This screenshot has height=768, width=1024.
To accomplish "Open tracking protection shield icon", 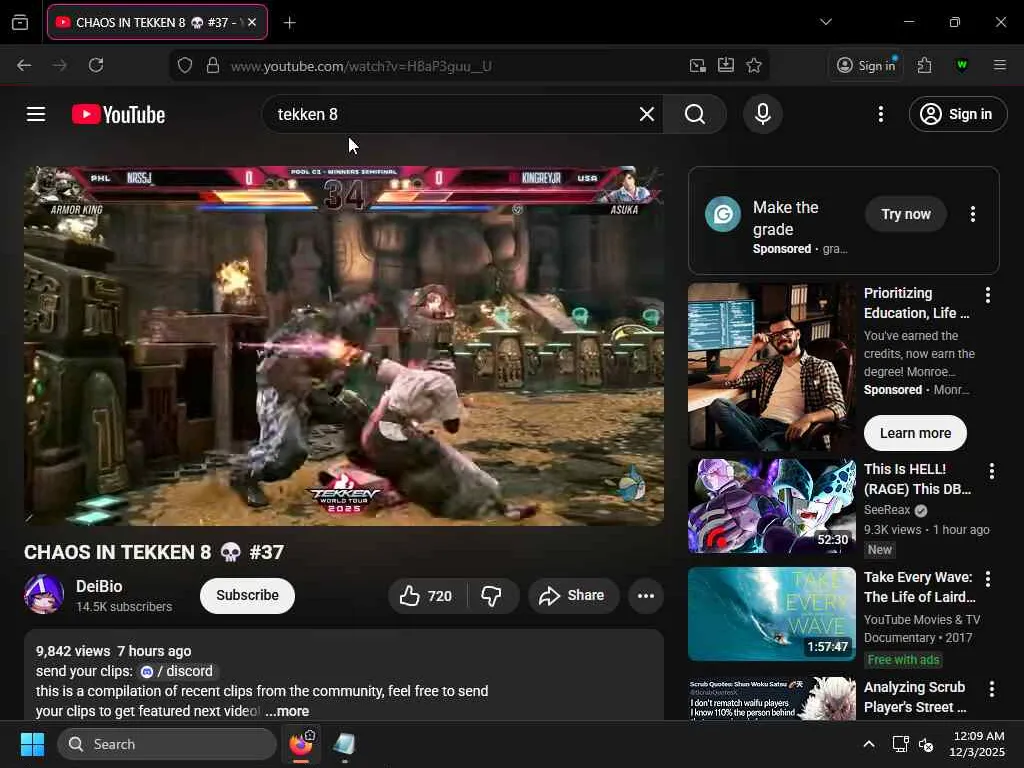I will 185,65.
